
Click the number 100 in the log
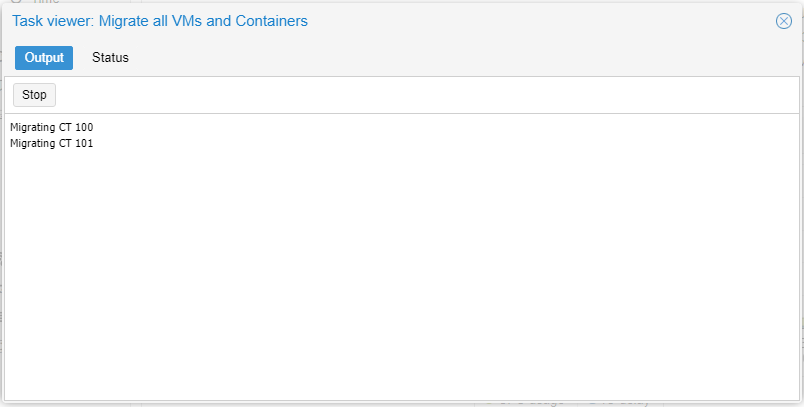84,127
